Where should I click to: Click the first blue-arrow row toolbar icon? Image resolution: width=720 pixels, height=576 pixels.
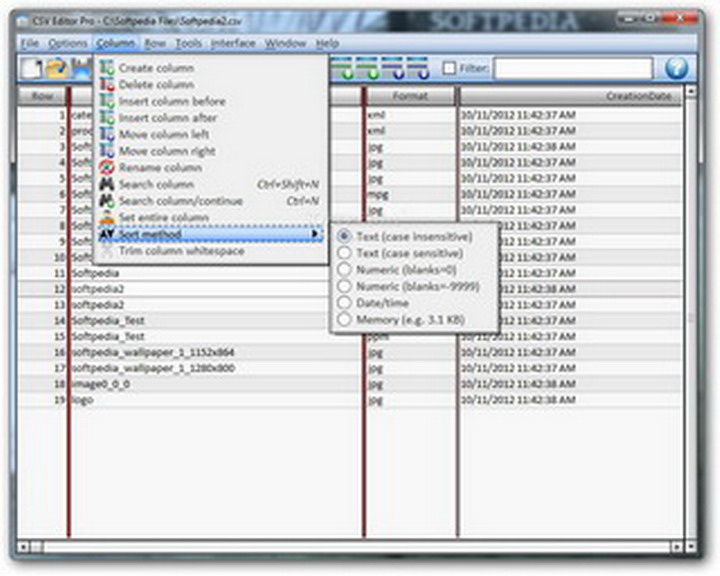point(393,68)
